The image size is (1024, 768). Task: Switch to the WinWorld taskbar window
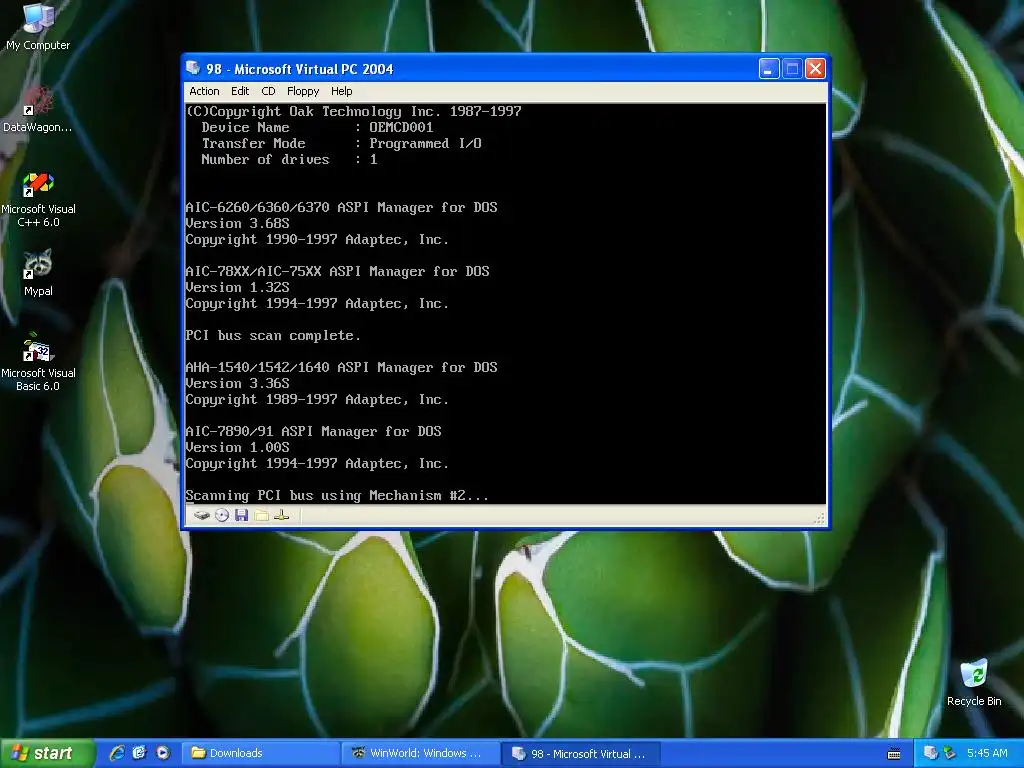click(419, 753)
